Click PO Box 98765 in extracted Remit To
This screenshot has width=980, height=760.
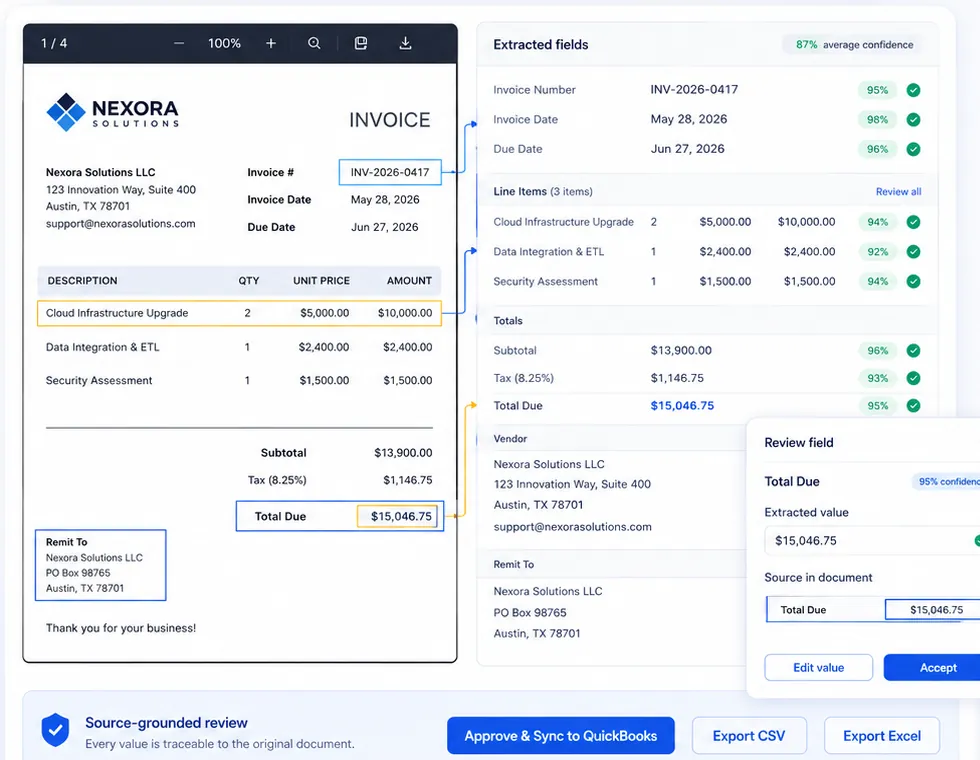(x=530, y=612)
